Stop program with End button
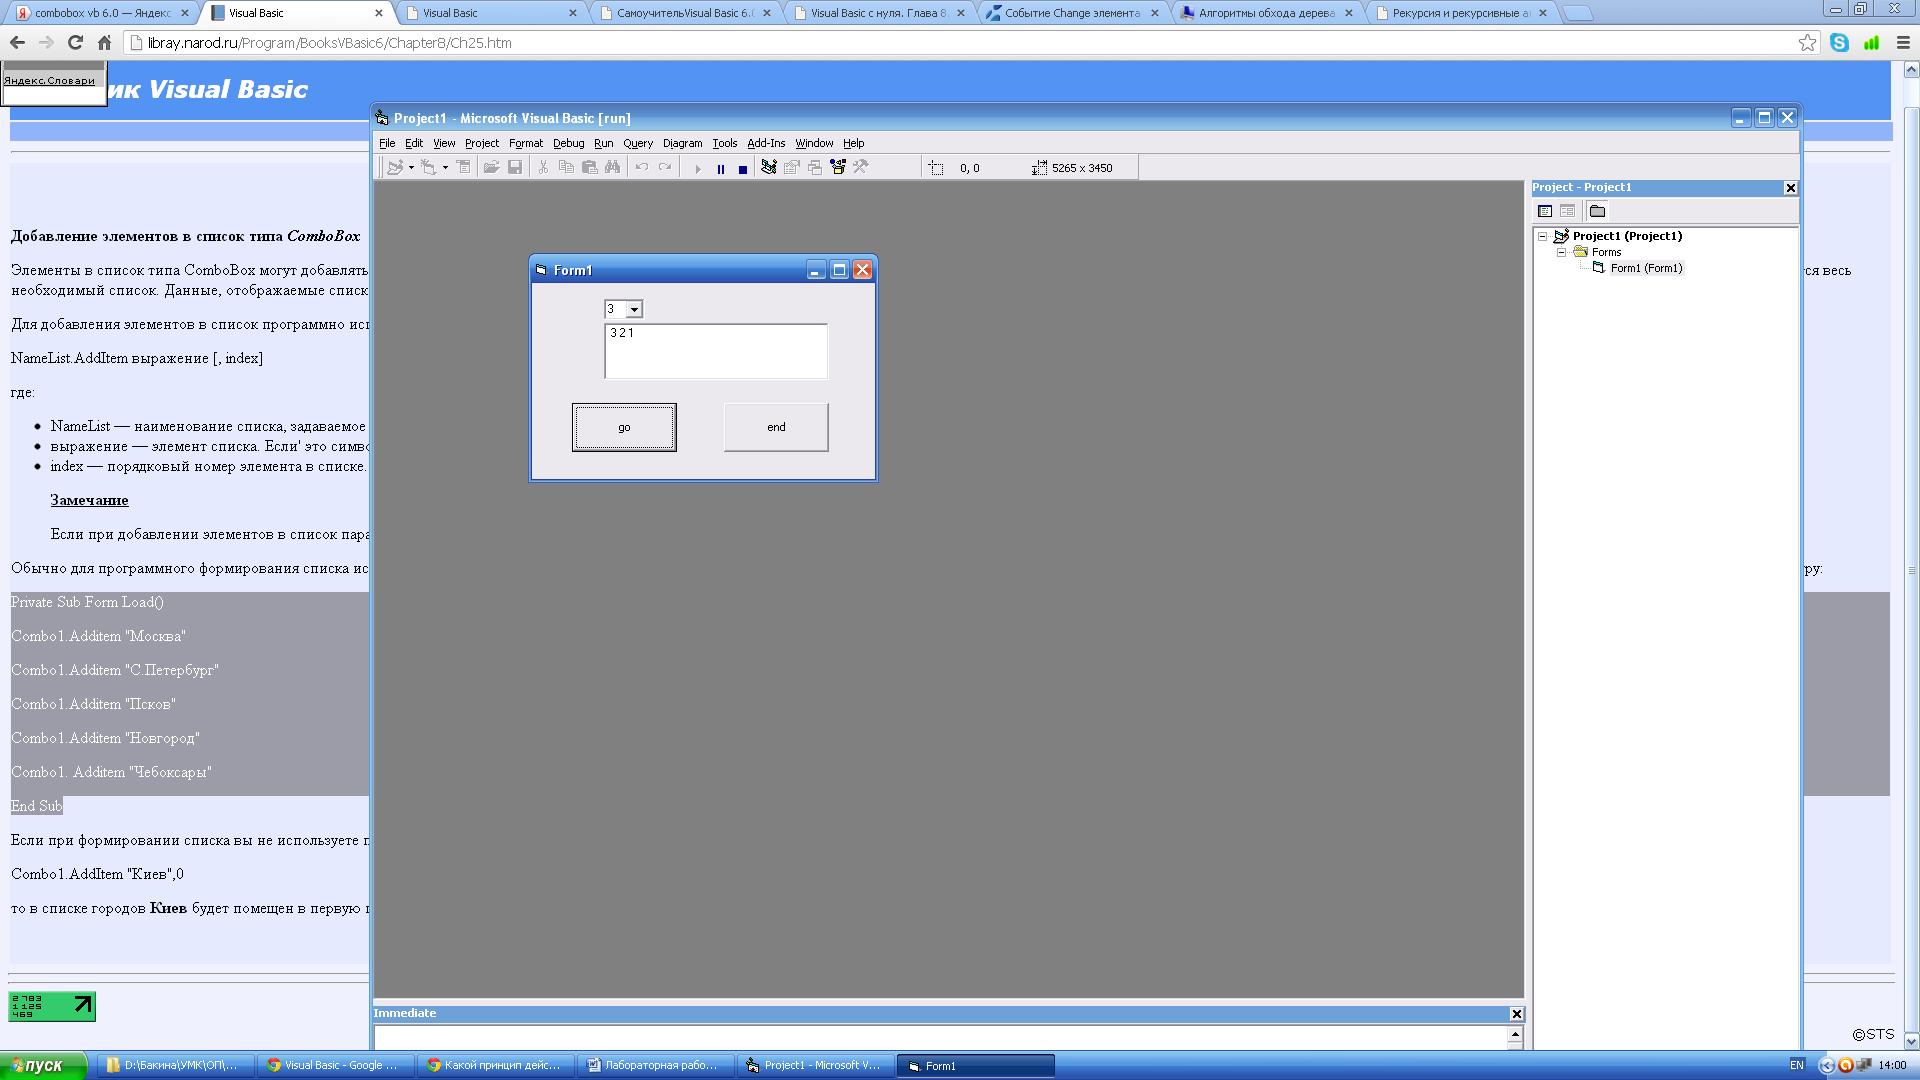1920x1080 pixels. point(743,168)
